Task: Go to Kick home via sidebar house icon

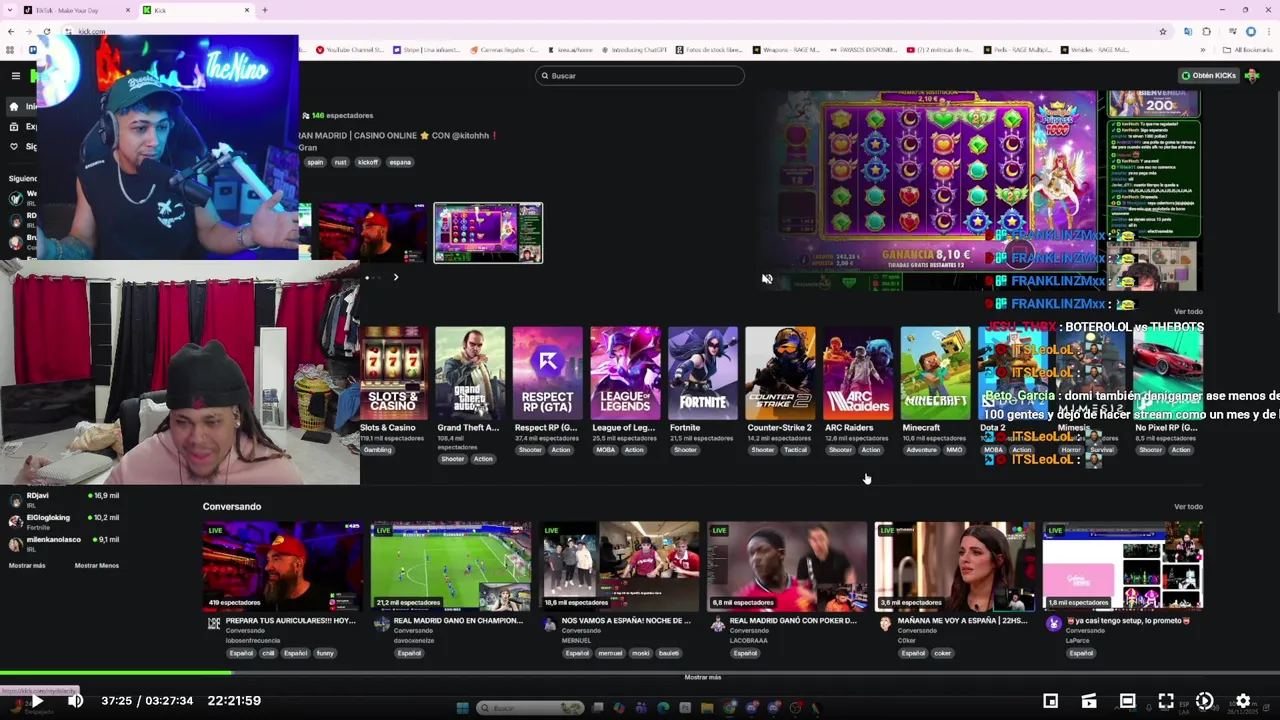Action: click(14, 106)
